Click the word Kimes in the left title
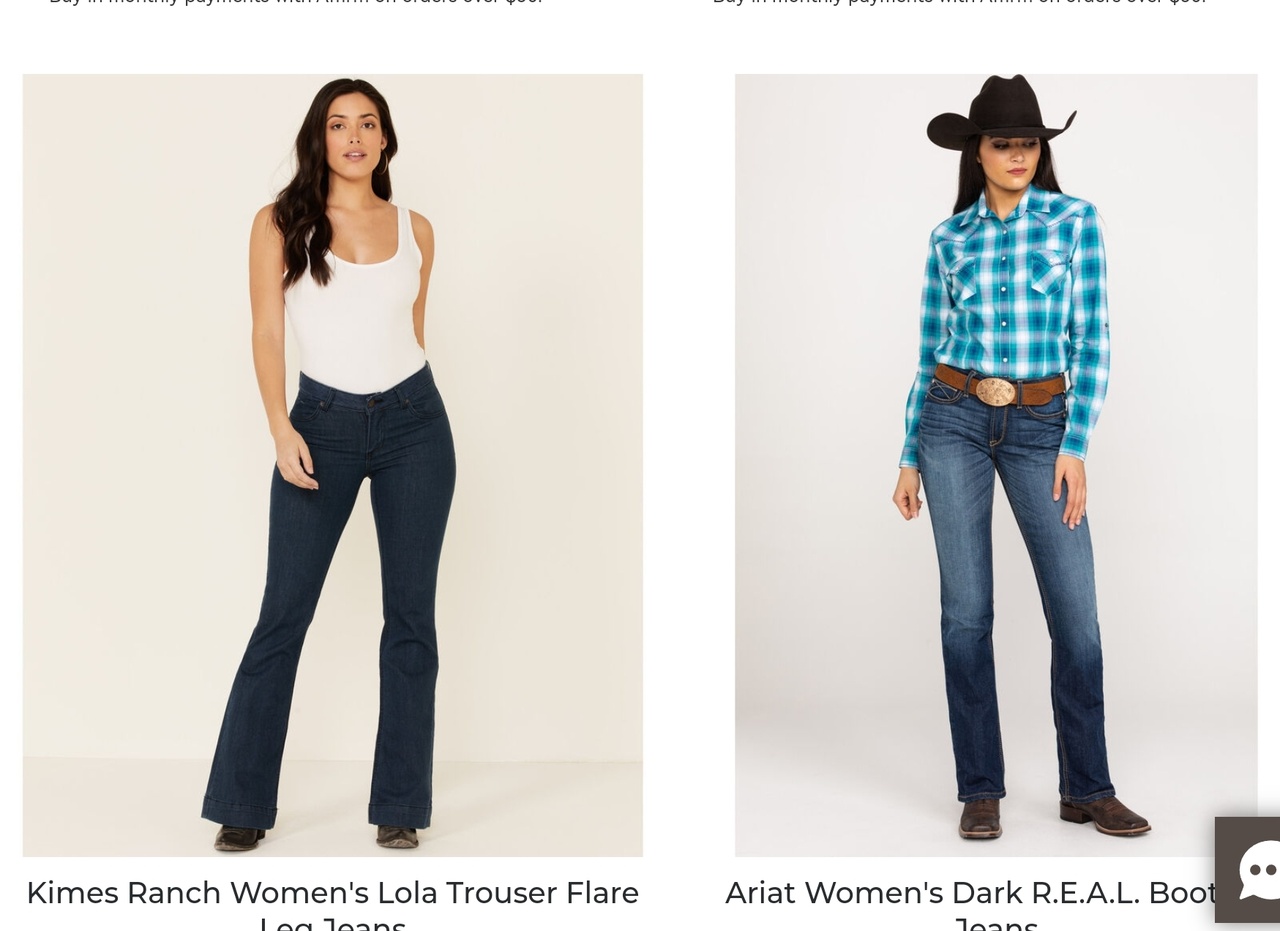This screenshot has width=1280, height=931. 72,892
